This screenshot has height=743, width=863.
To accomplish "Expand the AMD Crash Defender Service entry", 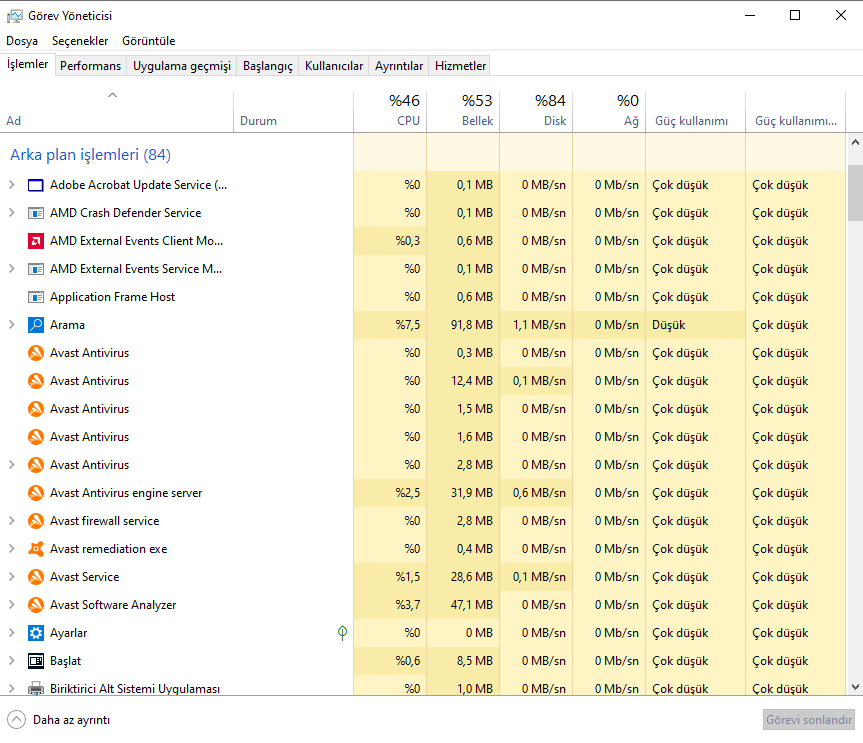I will (12, 213).
